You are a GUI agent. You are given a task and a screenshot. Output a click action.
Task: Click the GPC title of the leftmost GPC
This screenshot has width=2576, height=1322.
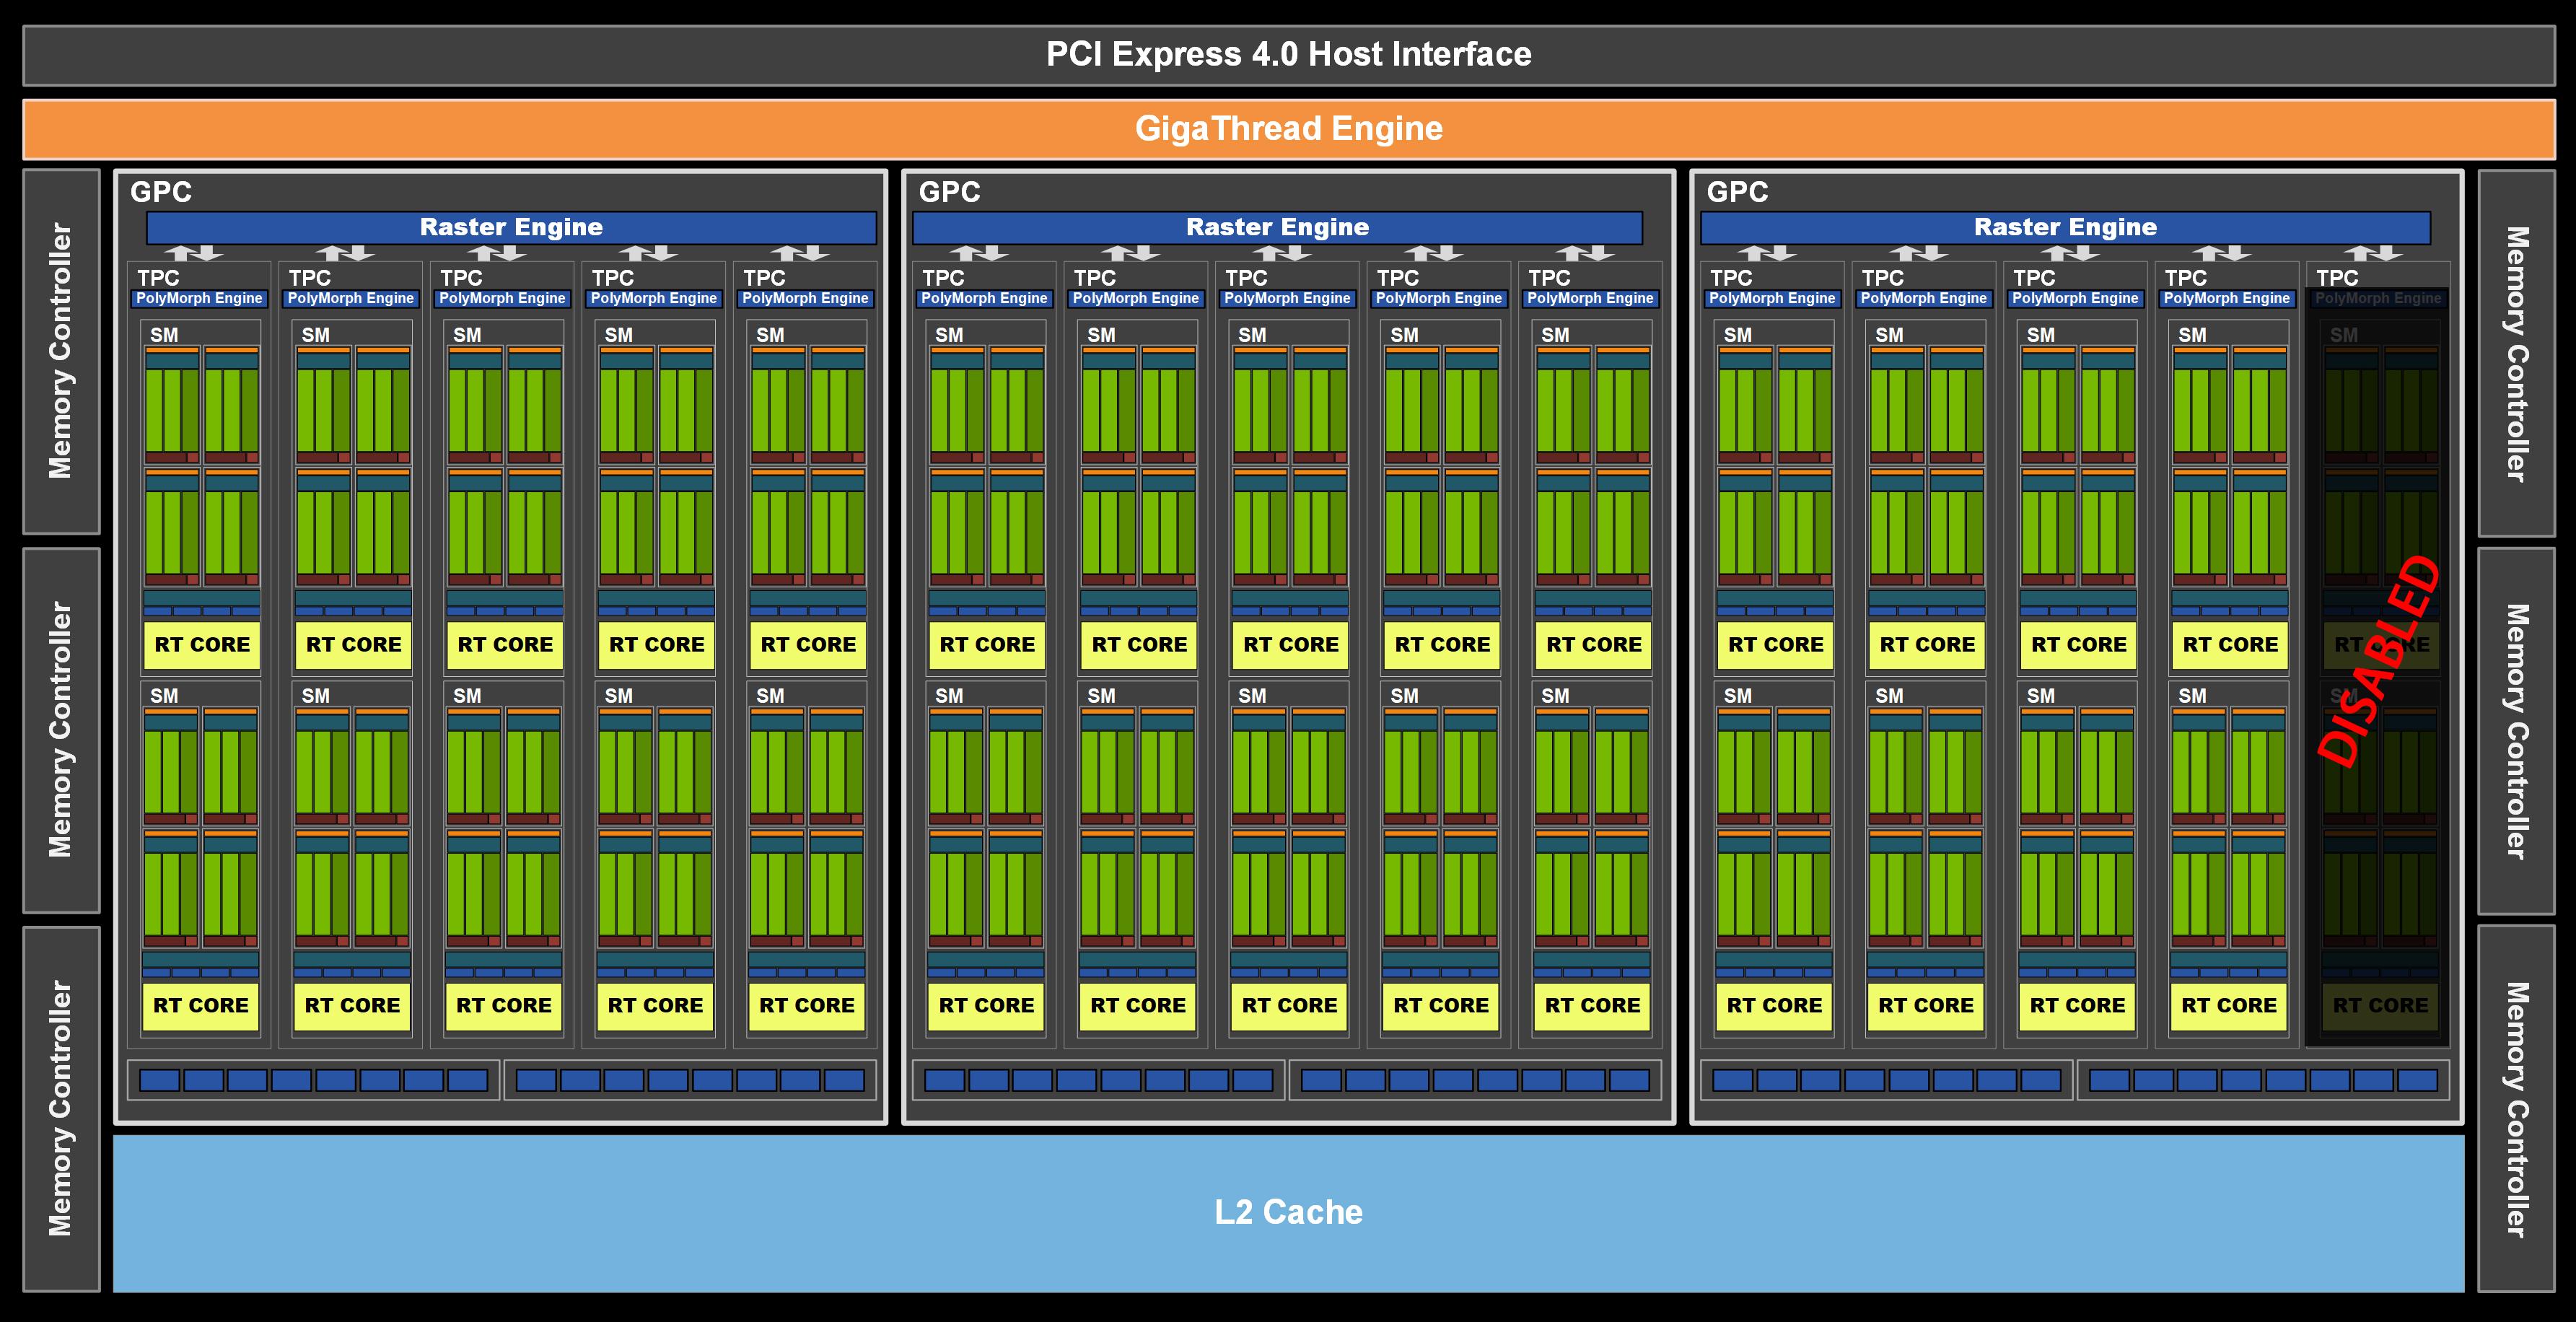[161, 191]
